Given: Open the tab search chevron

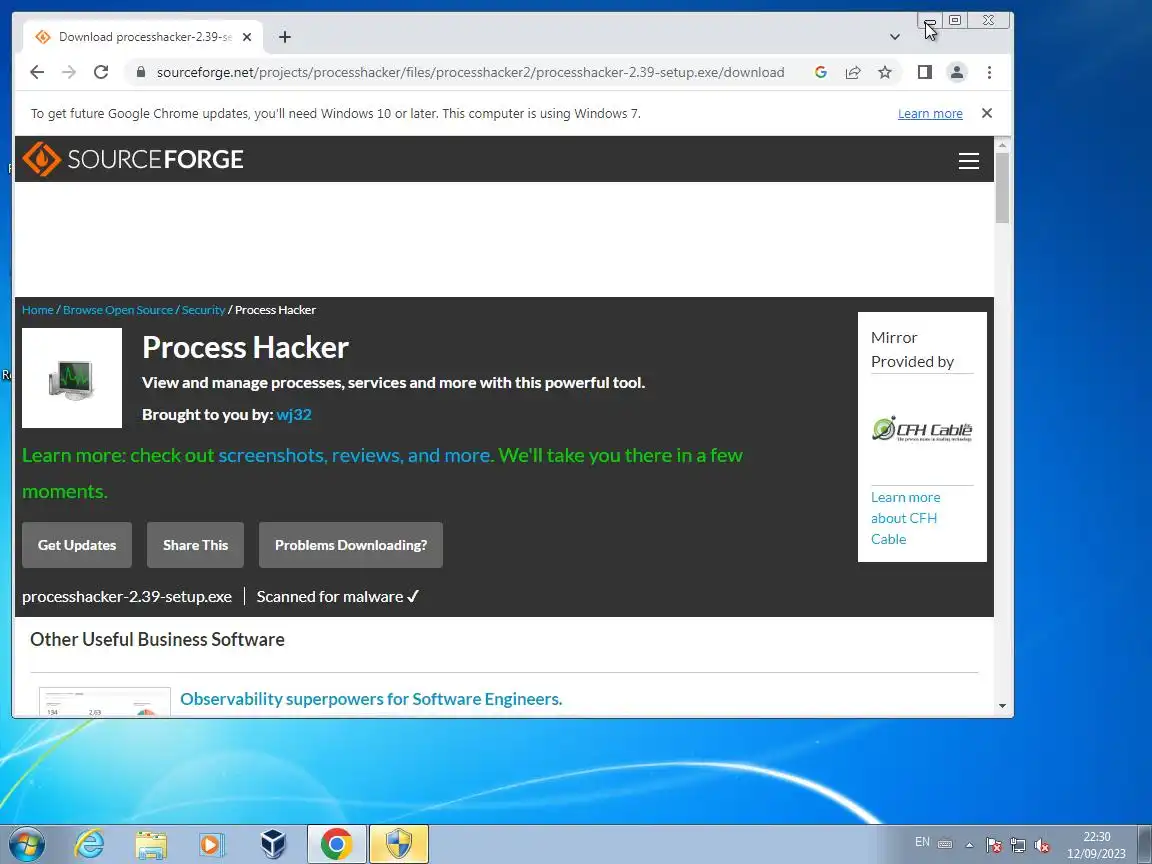Looking at the screenshot, I should point(895,37).
